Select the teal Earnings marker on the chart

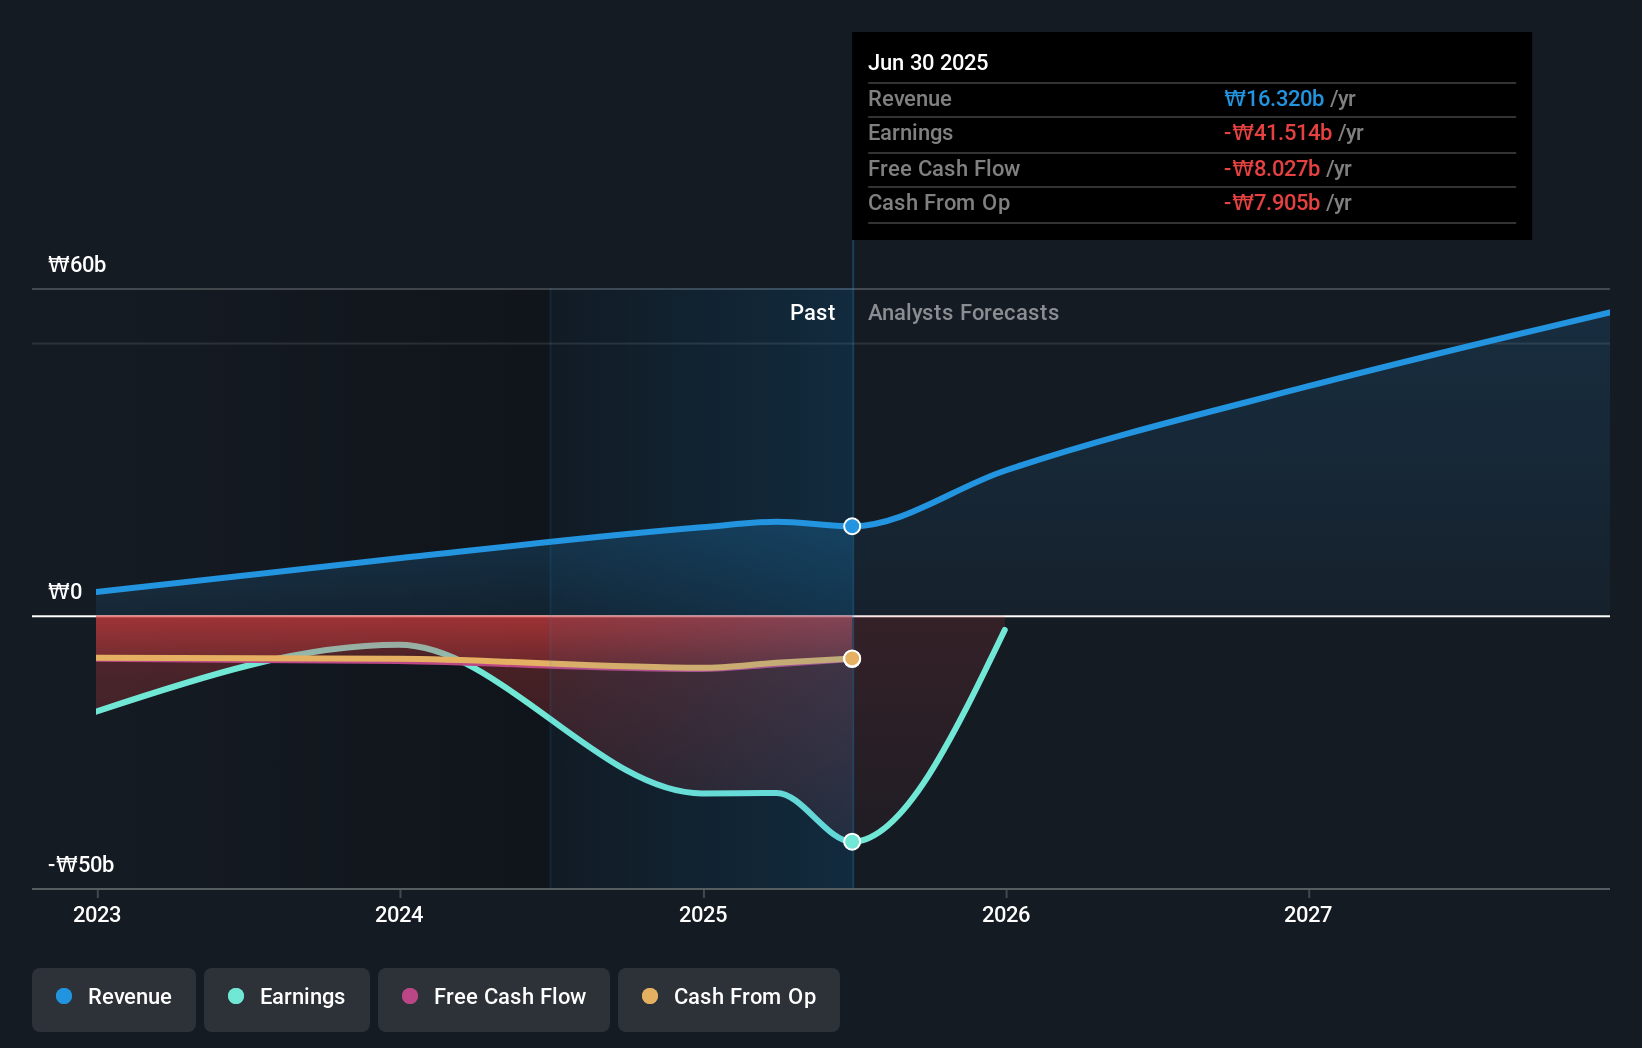tap(851, 842)
